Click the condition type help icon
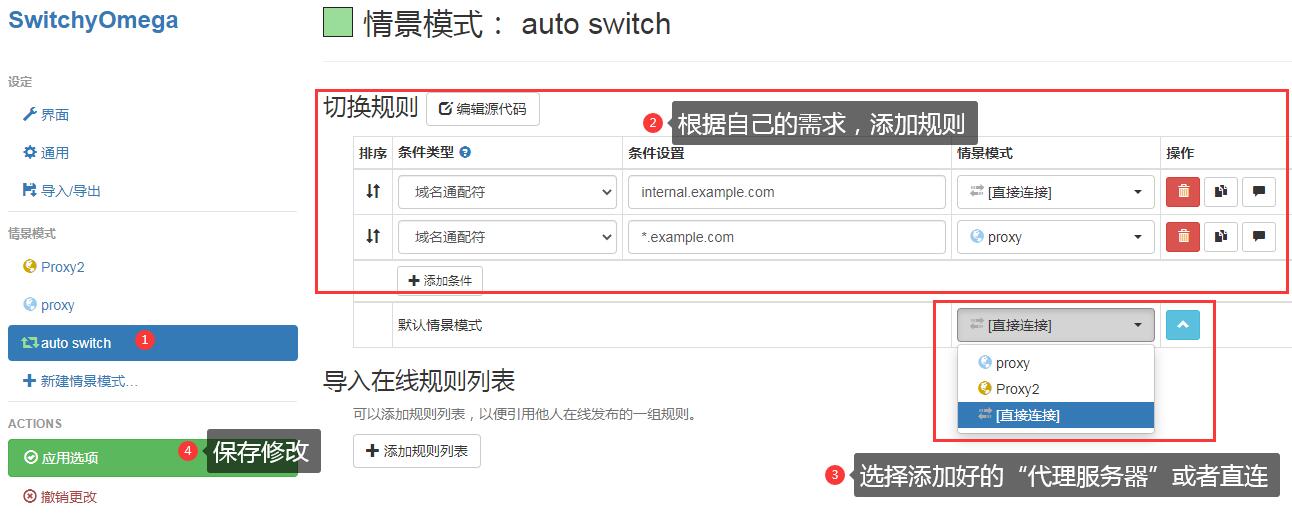 point(465,153)
